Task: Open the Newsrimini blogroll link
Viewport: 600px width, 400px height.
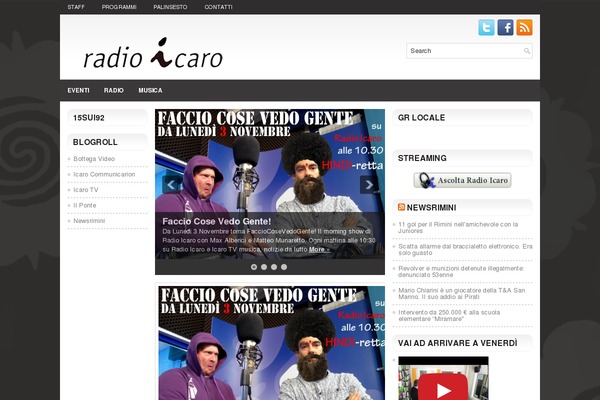Action: [x=89, y=221]
